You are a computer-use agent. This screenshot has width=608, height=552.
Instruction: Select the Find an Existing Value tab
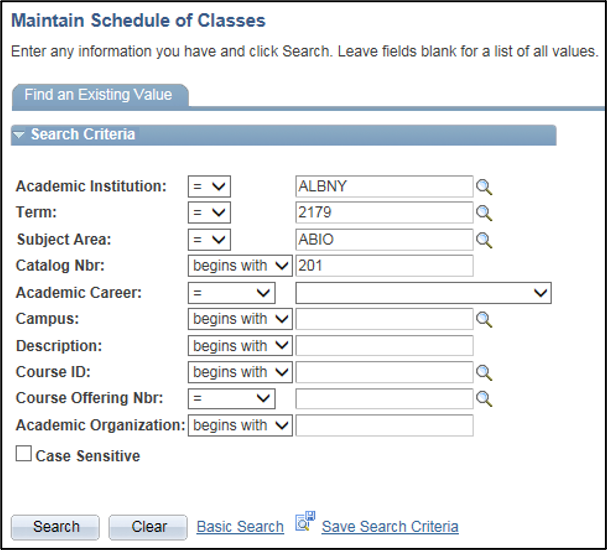(x=98, y=96)
